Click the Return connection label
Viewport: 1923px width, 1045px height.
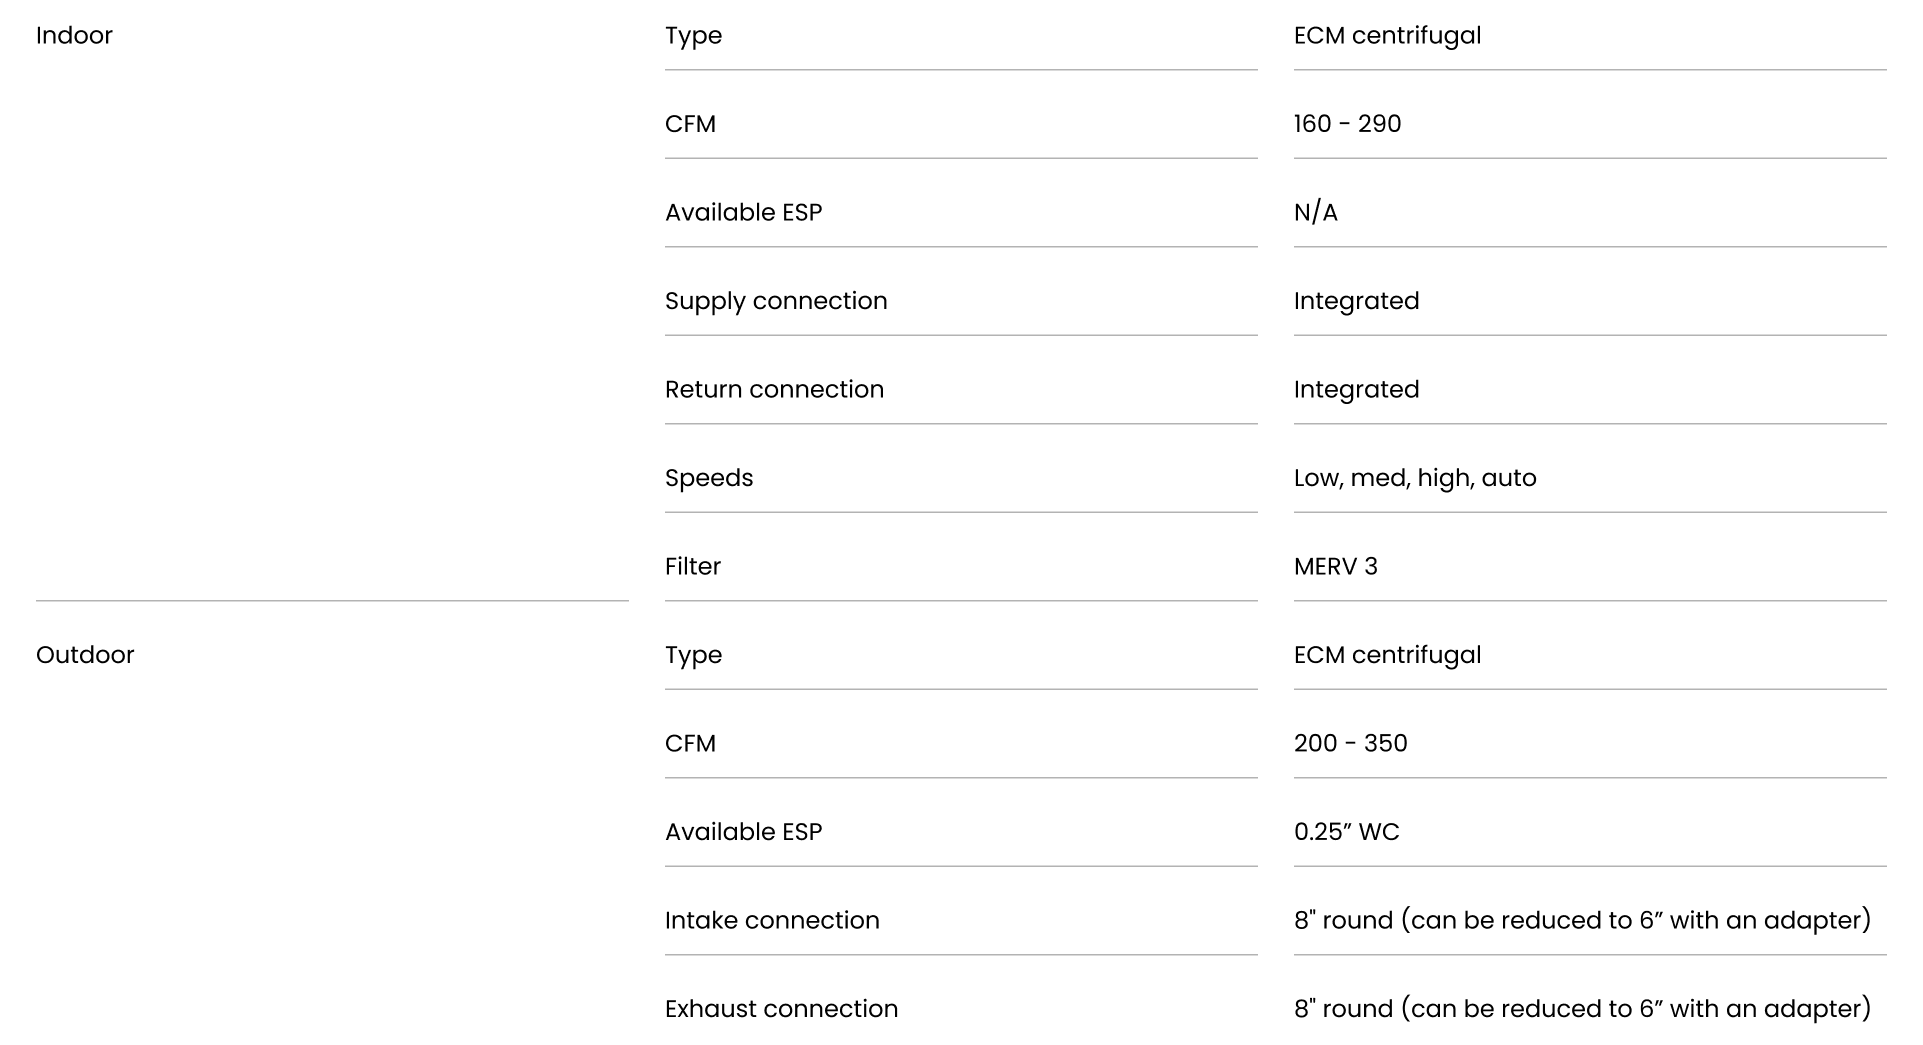[x=774, y=389]
